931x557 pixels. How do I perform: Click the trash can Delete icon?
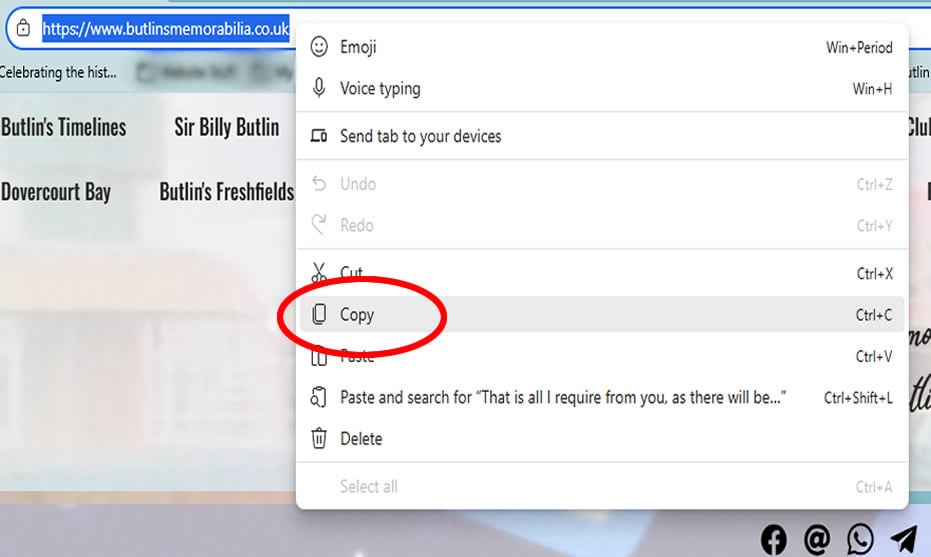pyautogui.click(x=319, y=438)
